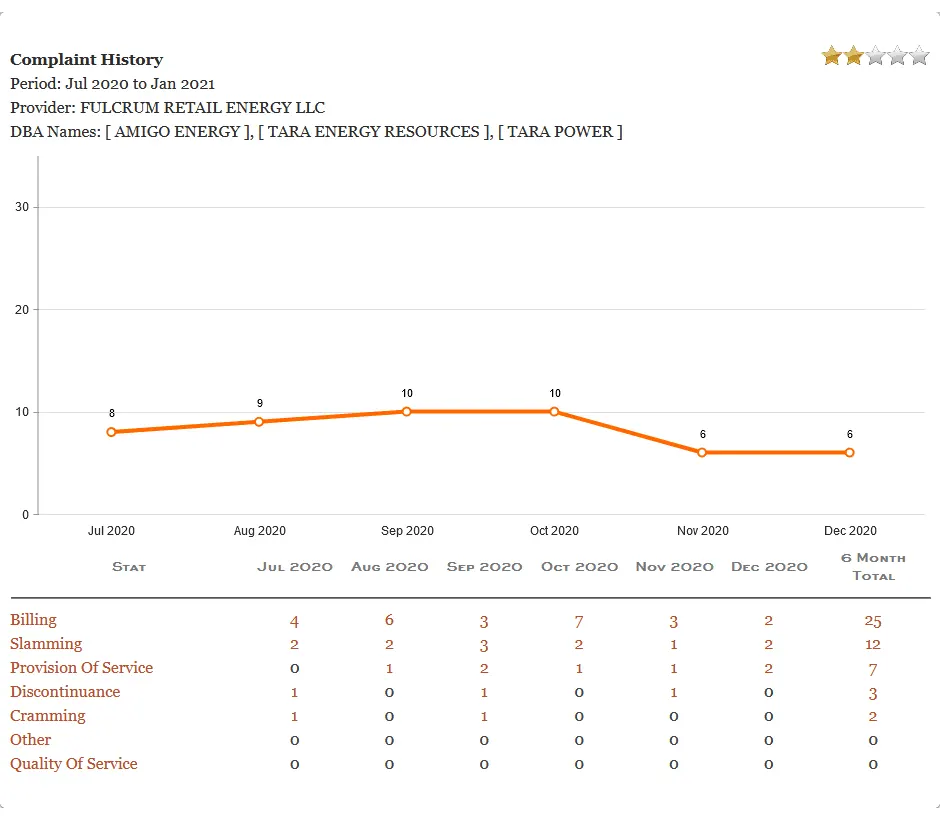This screenshot has height=820, width=940.
Task: Click the Discontinuance row heading
Action: tap(65, 691)
